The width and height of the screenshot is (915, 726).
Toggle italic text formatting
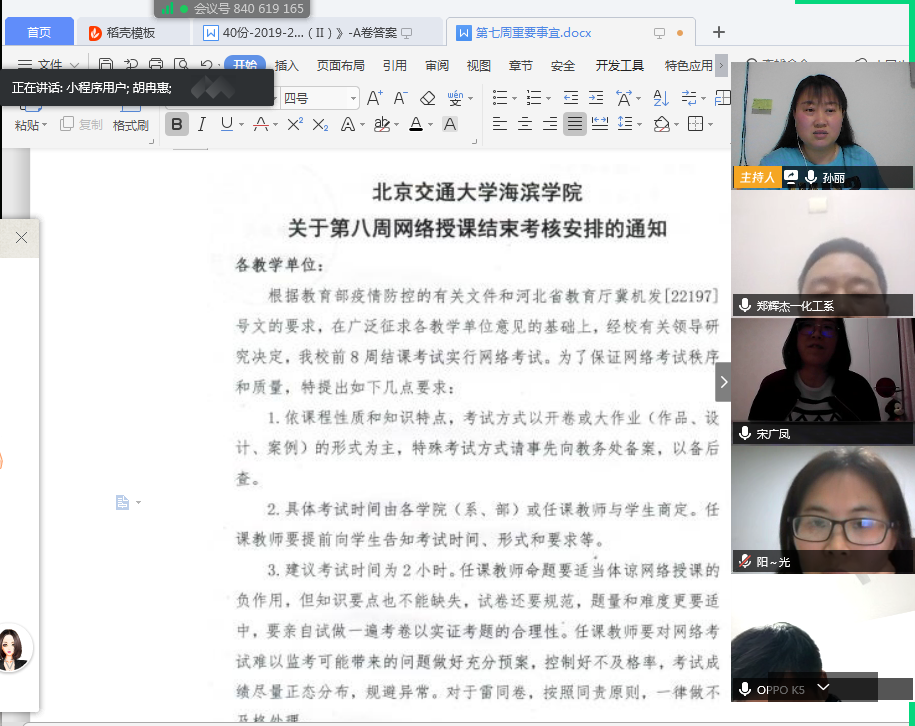point(202,124)
